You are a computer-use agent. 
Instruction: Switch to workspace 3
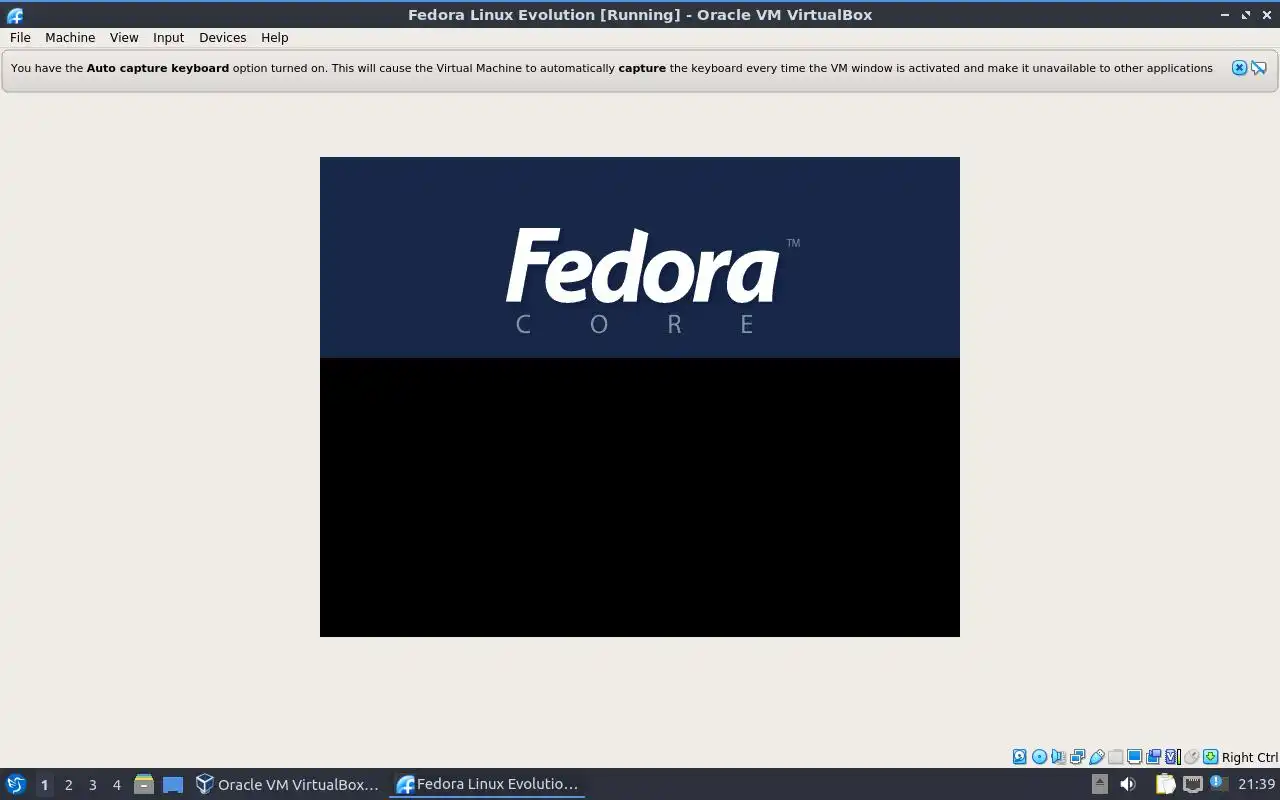pyautogui.click(x=92, y=785)
